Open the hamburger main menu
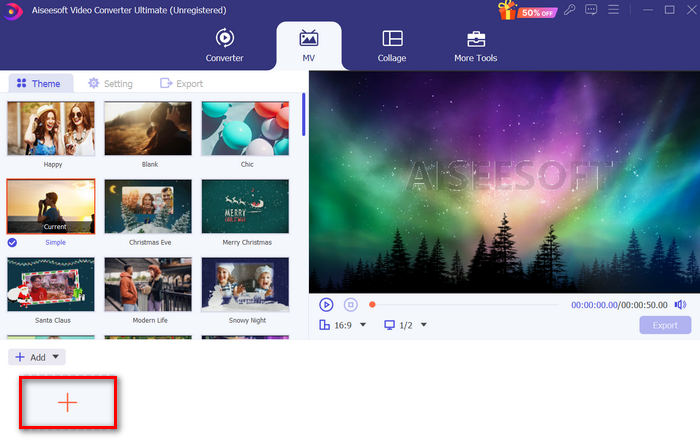 (x=613, y=9)
